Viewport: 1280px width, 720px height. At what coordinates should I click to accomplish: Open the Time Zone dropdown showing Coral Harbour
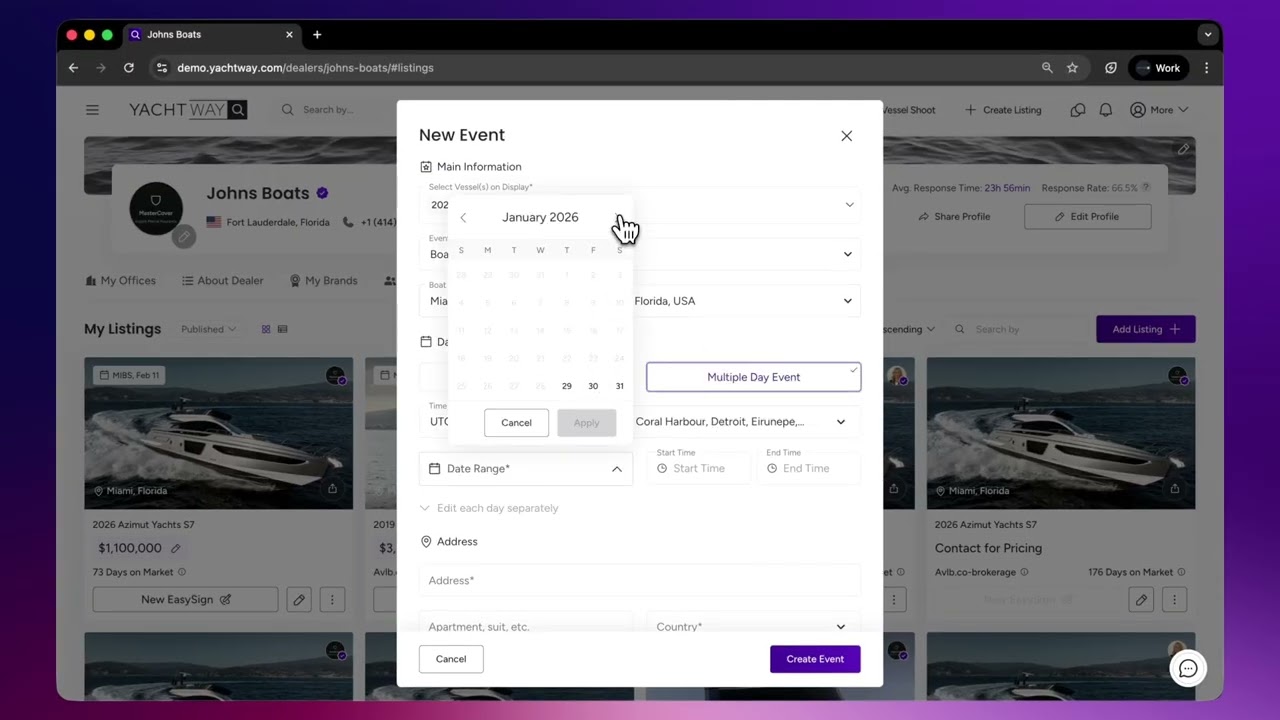[740, 421]
